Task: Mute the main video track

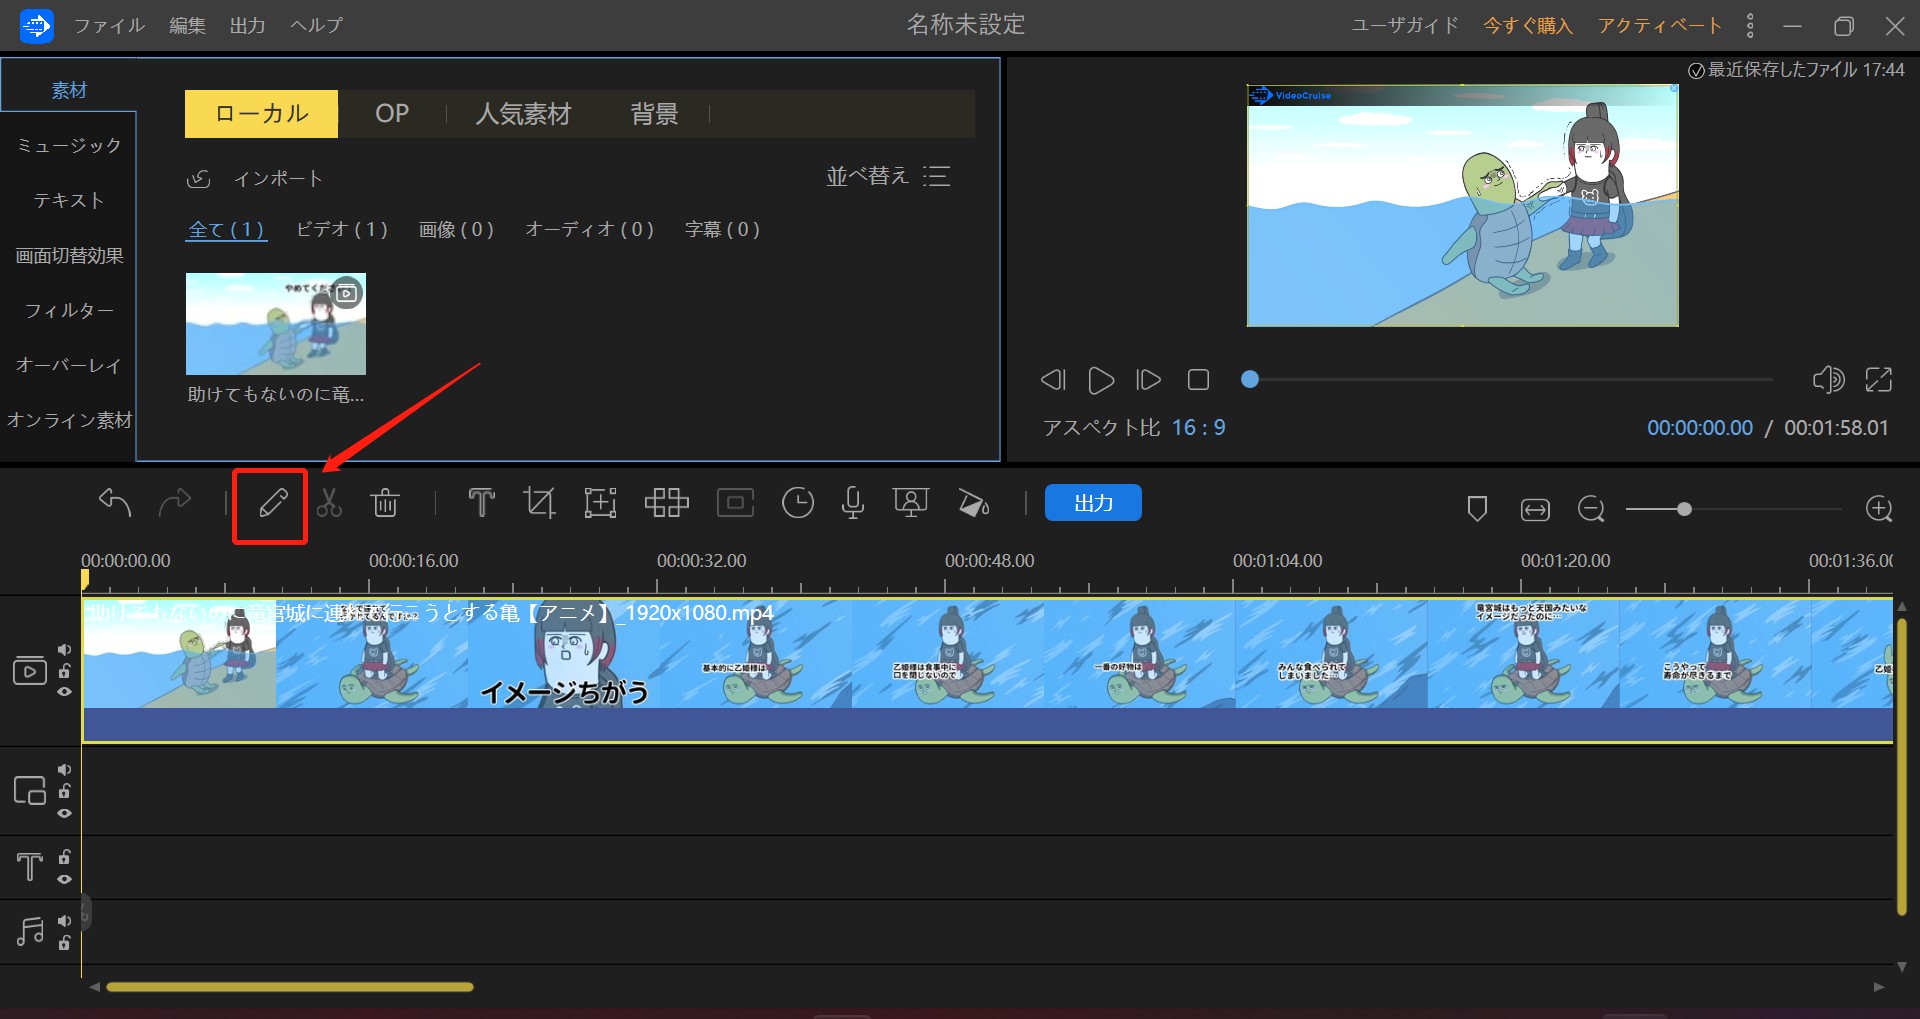Action: (x=64, y=650)
